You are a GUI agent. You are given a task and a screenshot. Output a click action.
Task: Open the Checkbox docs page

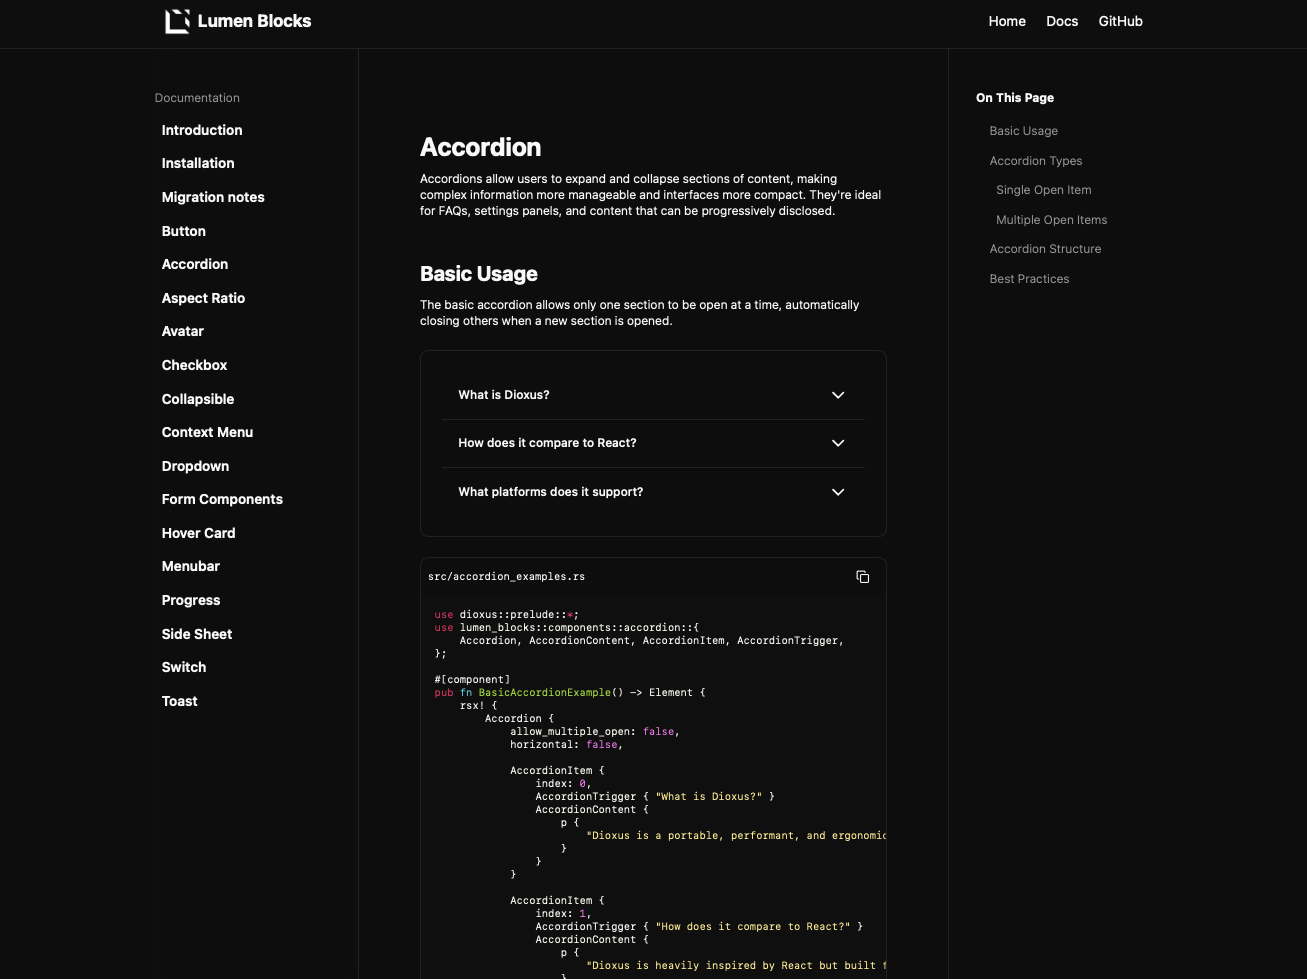point(194,365)
